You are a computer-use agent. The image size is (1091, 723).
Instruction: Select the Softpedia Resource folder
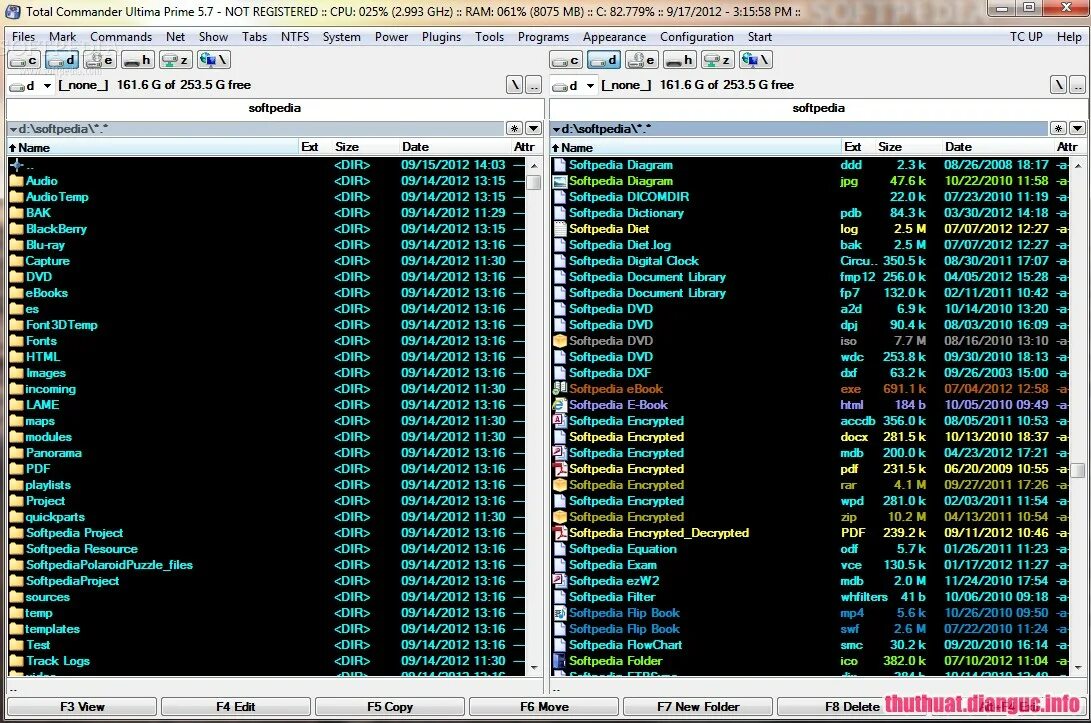[267, 549]
